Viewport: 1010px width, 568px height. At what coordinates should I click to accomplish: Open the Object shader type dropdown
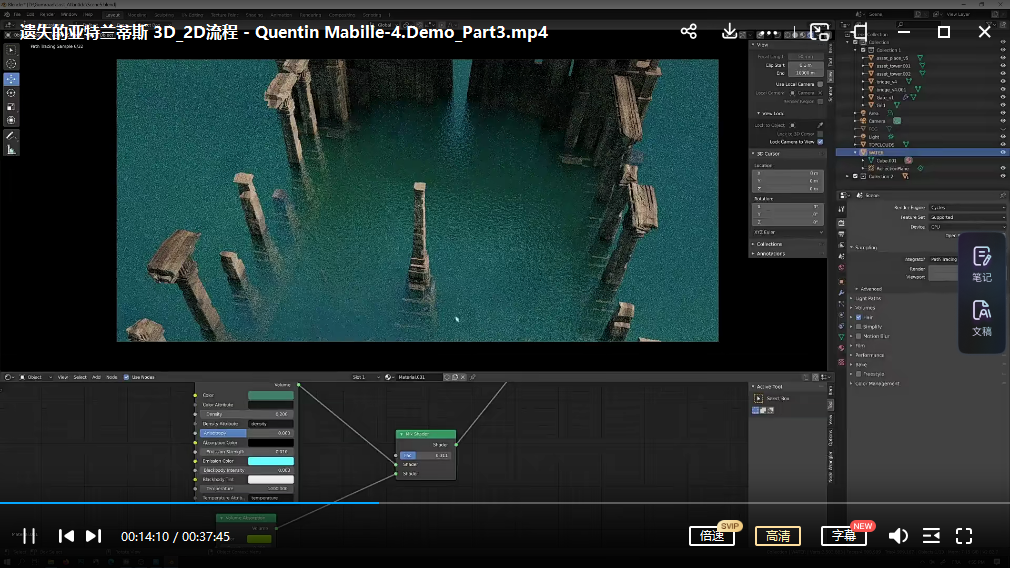35,377
